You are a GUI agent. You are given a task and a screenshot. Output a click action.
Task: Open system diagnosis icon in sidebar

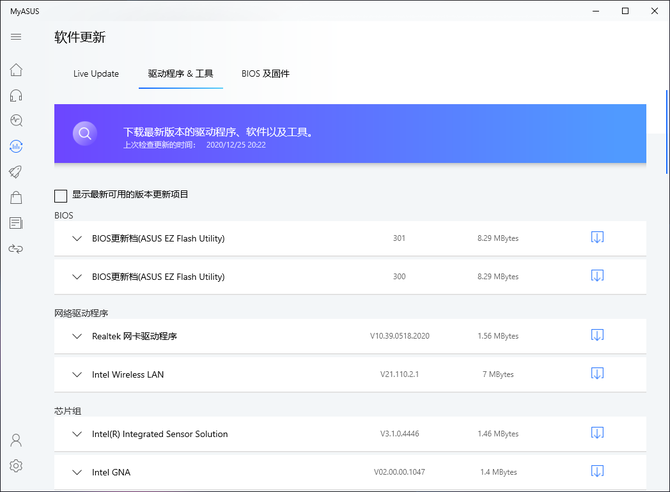[x=16, y=121]
